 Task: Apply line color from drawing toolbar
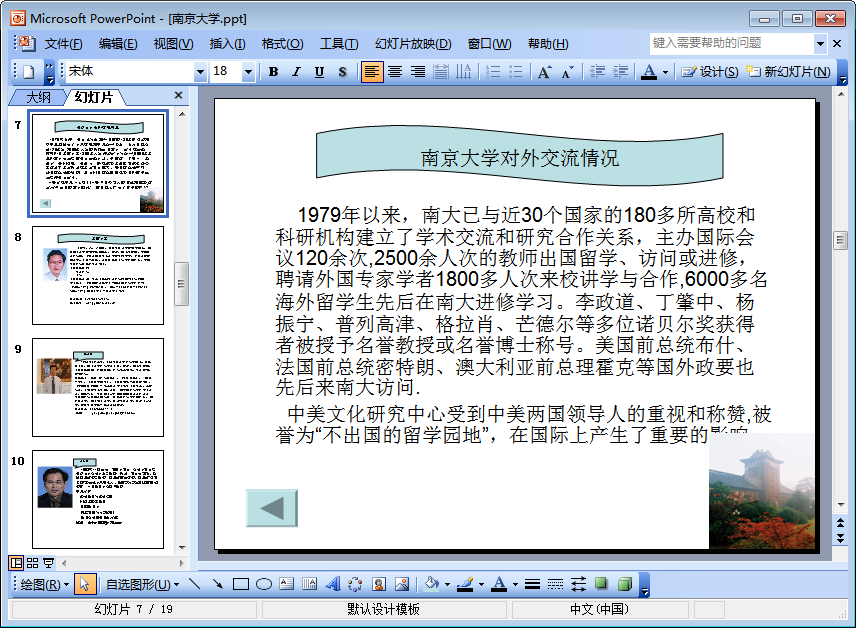[x=465, y=584]
